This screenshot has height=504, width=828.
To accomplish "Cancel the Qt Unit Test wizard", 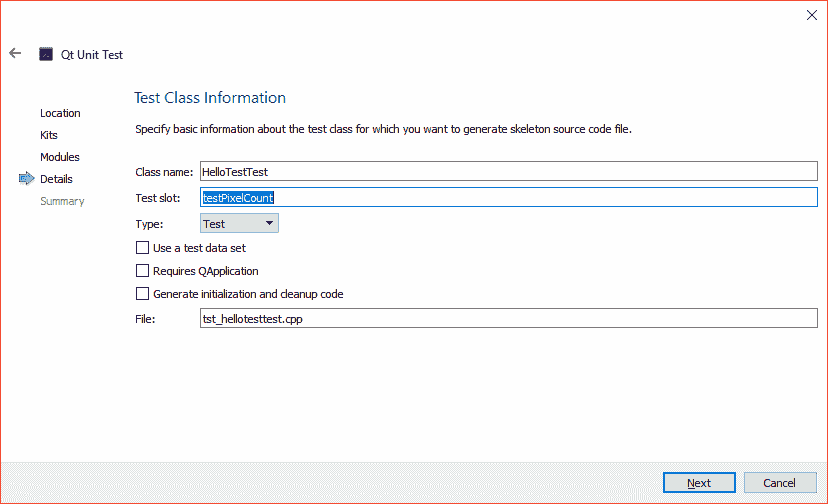I will point(779,483).
